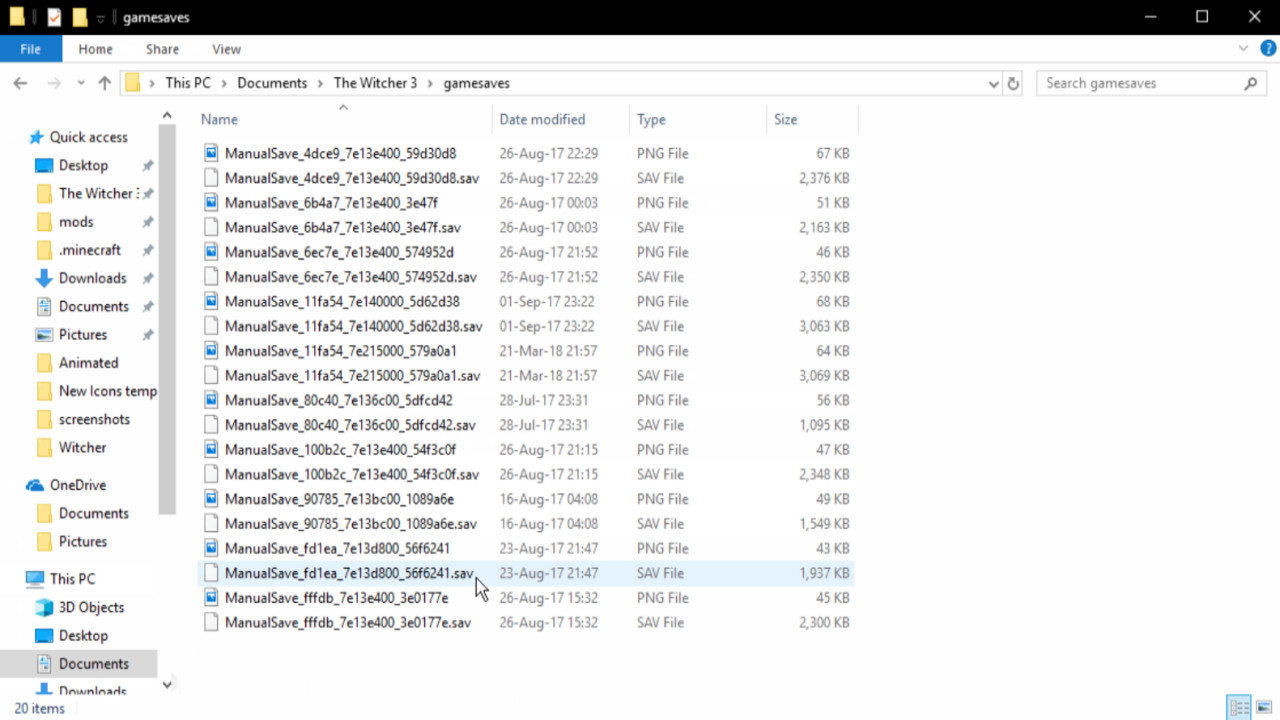Click the OneDrive cloud icon
The height and width of the screenshot is (720, 1280).
pyautogui.click(x=36, y=485)
